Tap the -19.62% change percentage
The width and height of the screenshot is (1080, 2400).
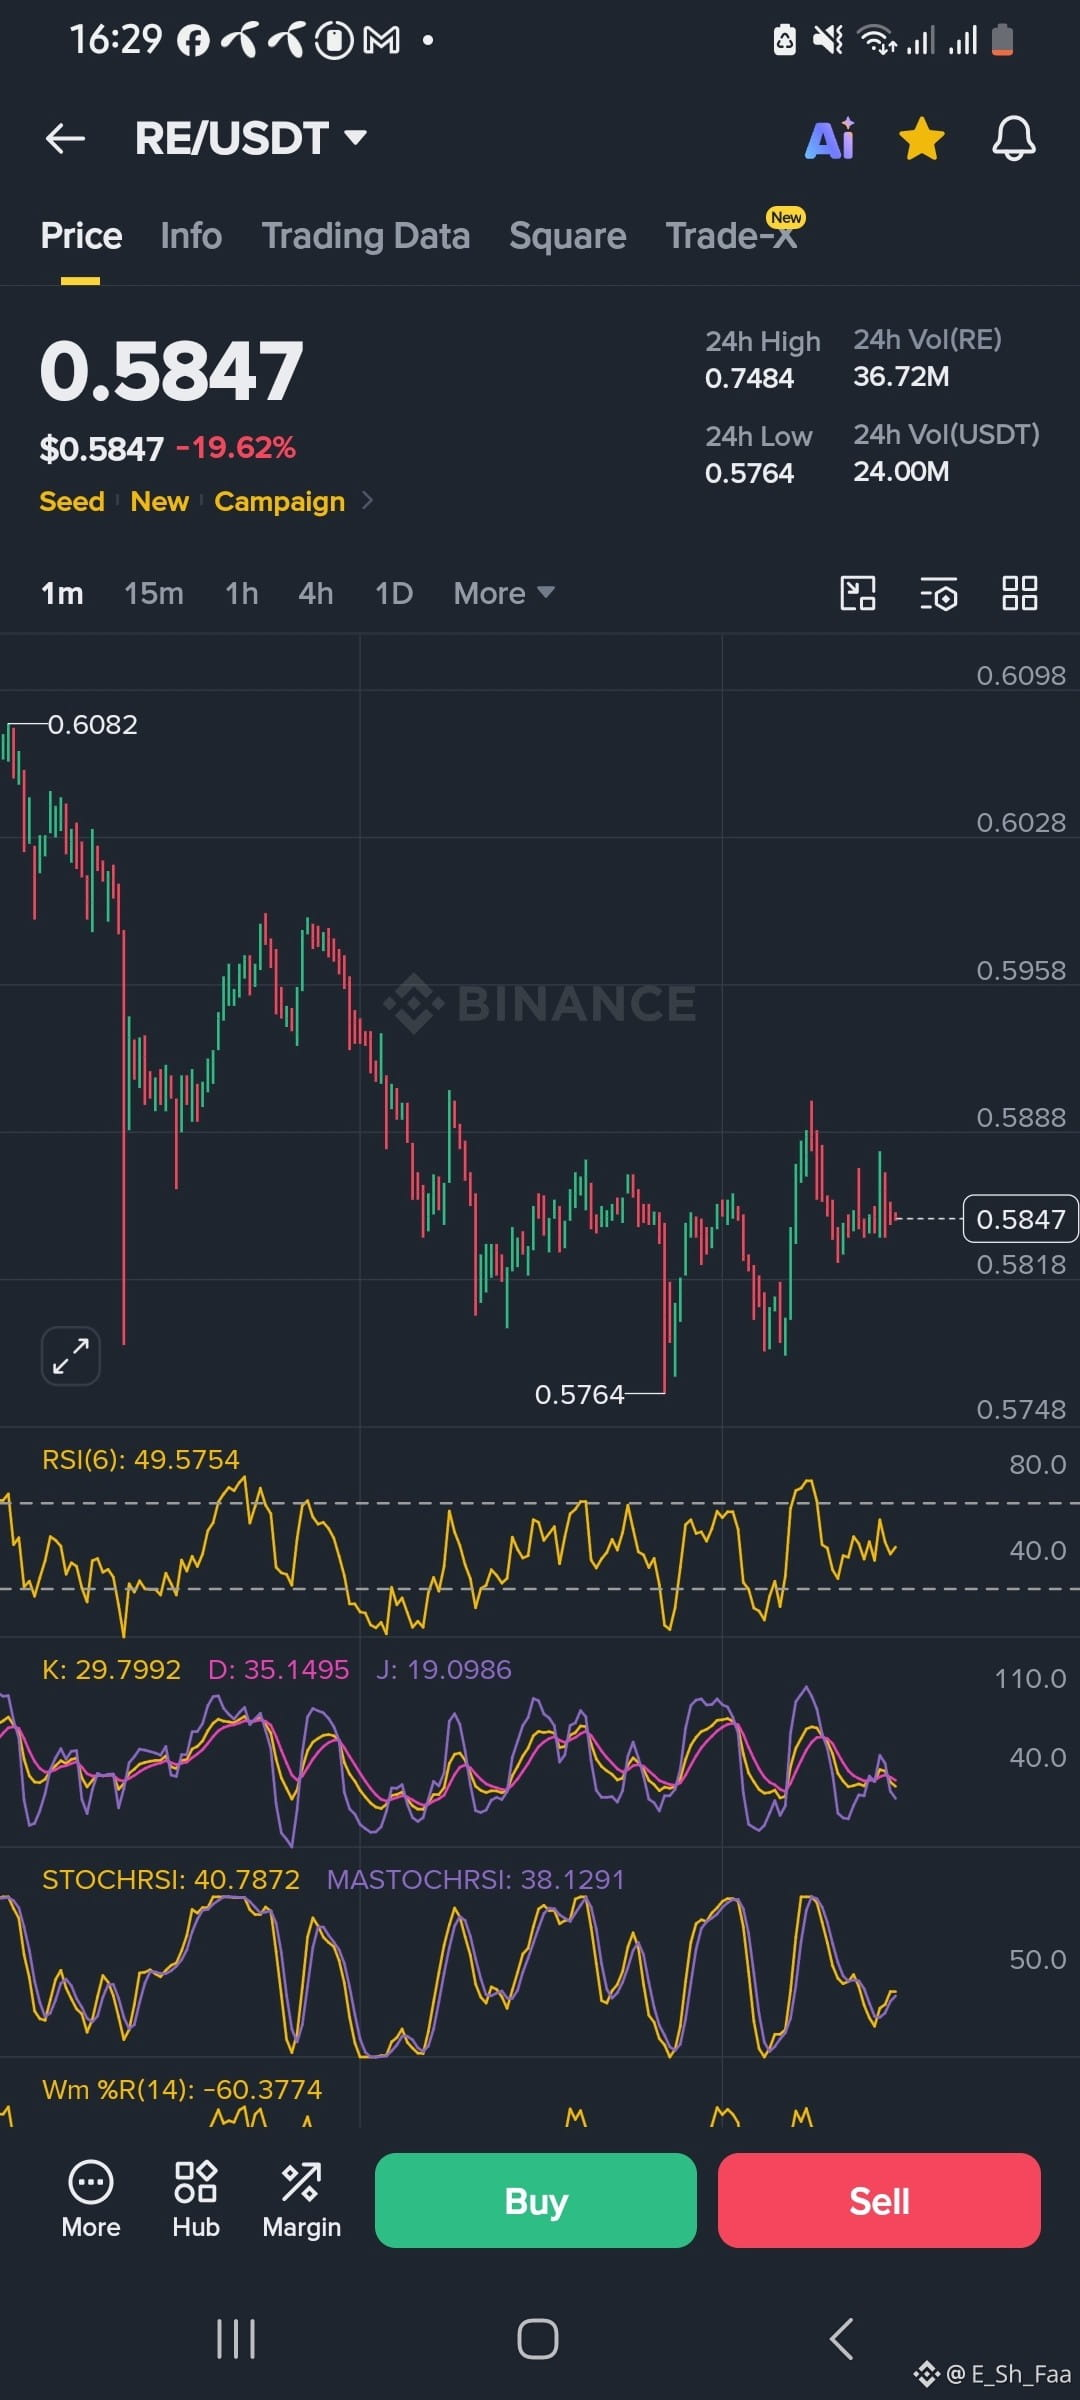click(x=236, y=447)
